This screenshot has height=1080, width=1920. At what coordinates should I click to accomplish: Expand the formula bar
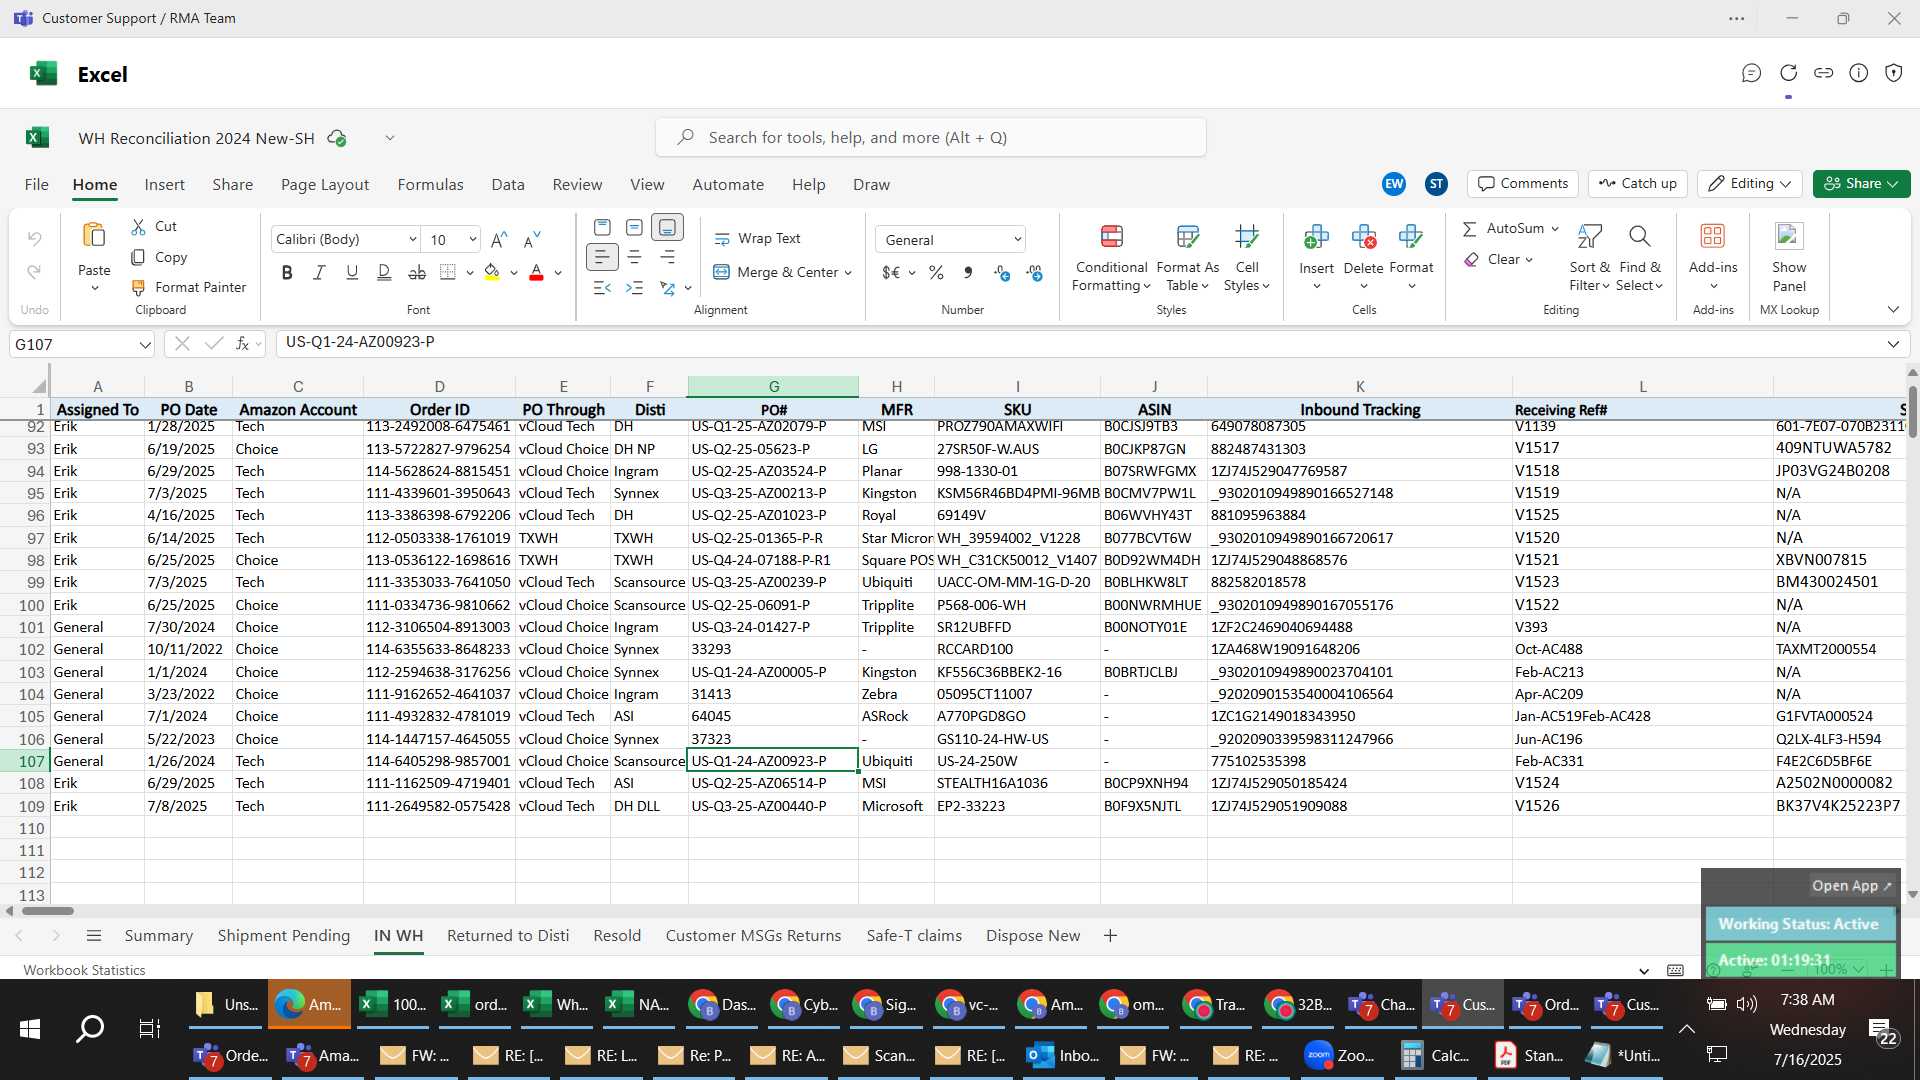tap(1893, 344)
